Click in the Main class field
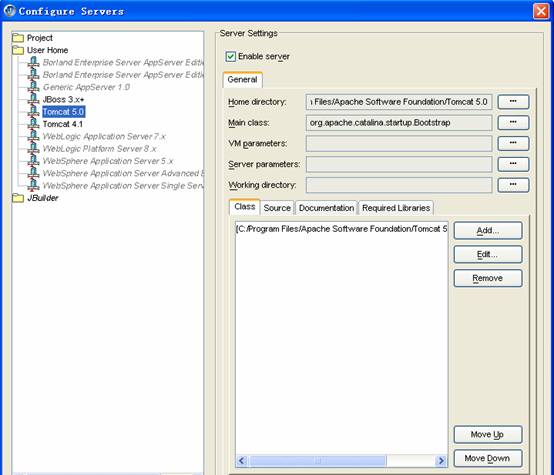 click(x=399, y=123)
